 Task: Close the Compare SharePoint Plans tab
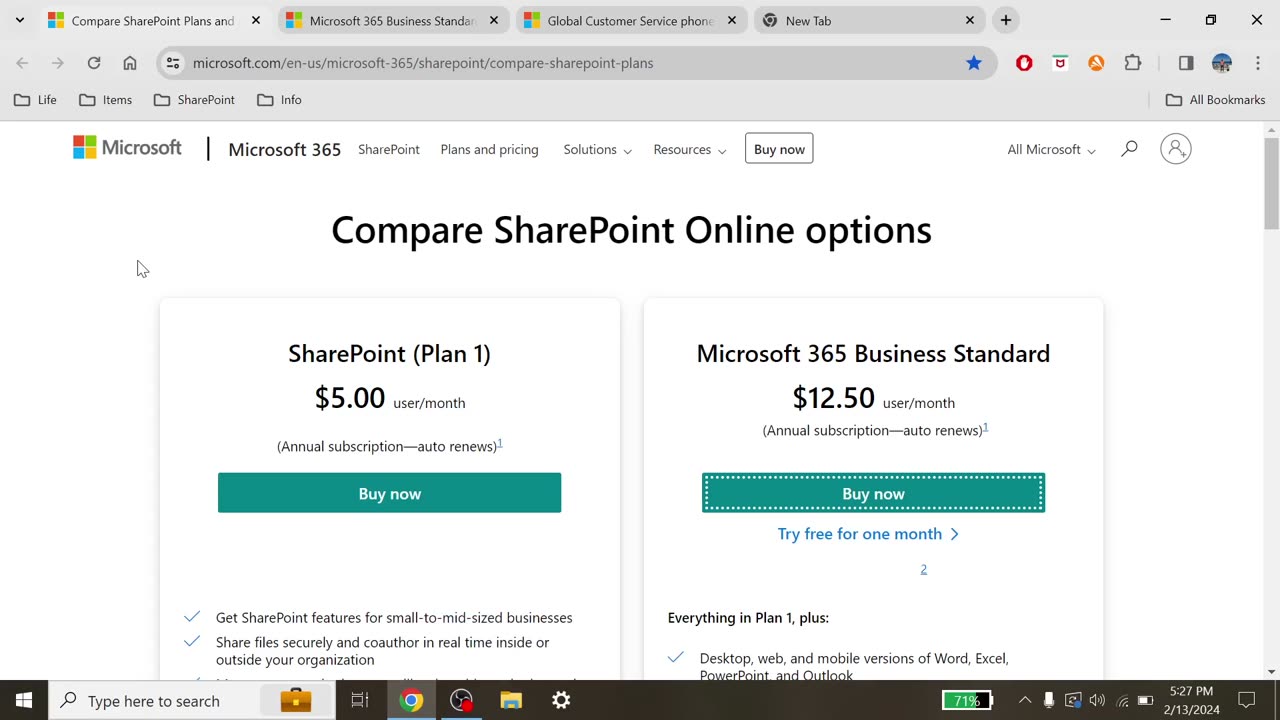pyautogui.click(x=255, y=20)
